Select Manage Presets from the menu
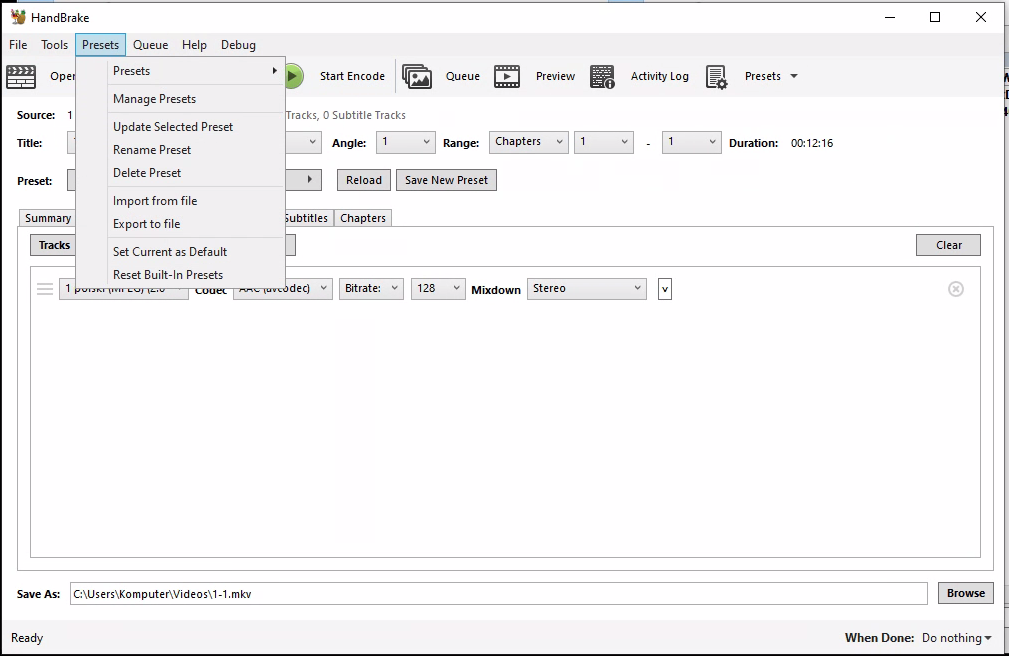 154,99
